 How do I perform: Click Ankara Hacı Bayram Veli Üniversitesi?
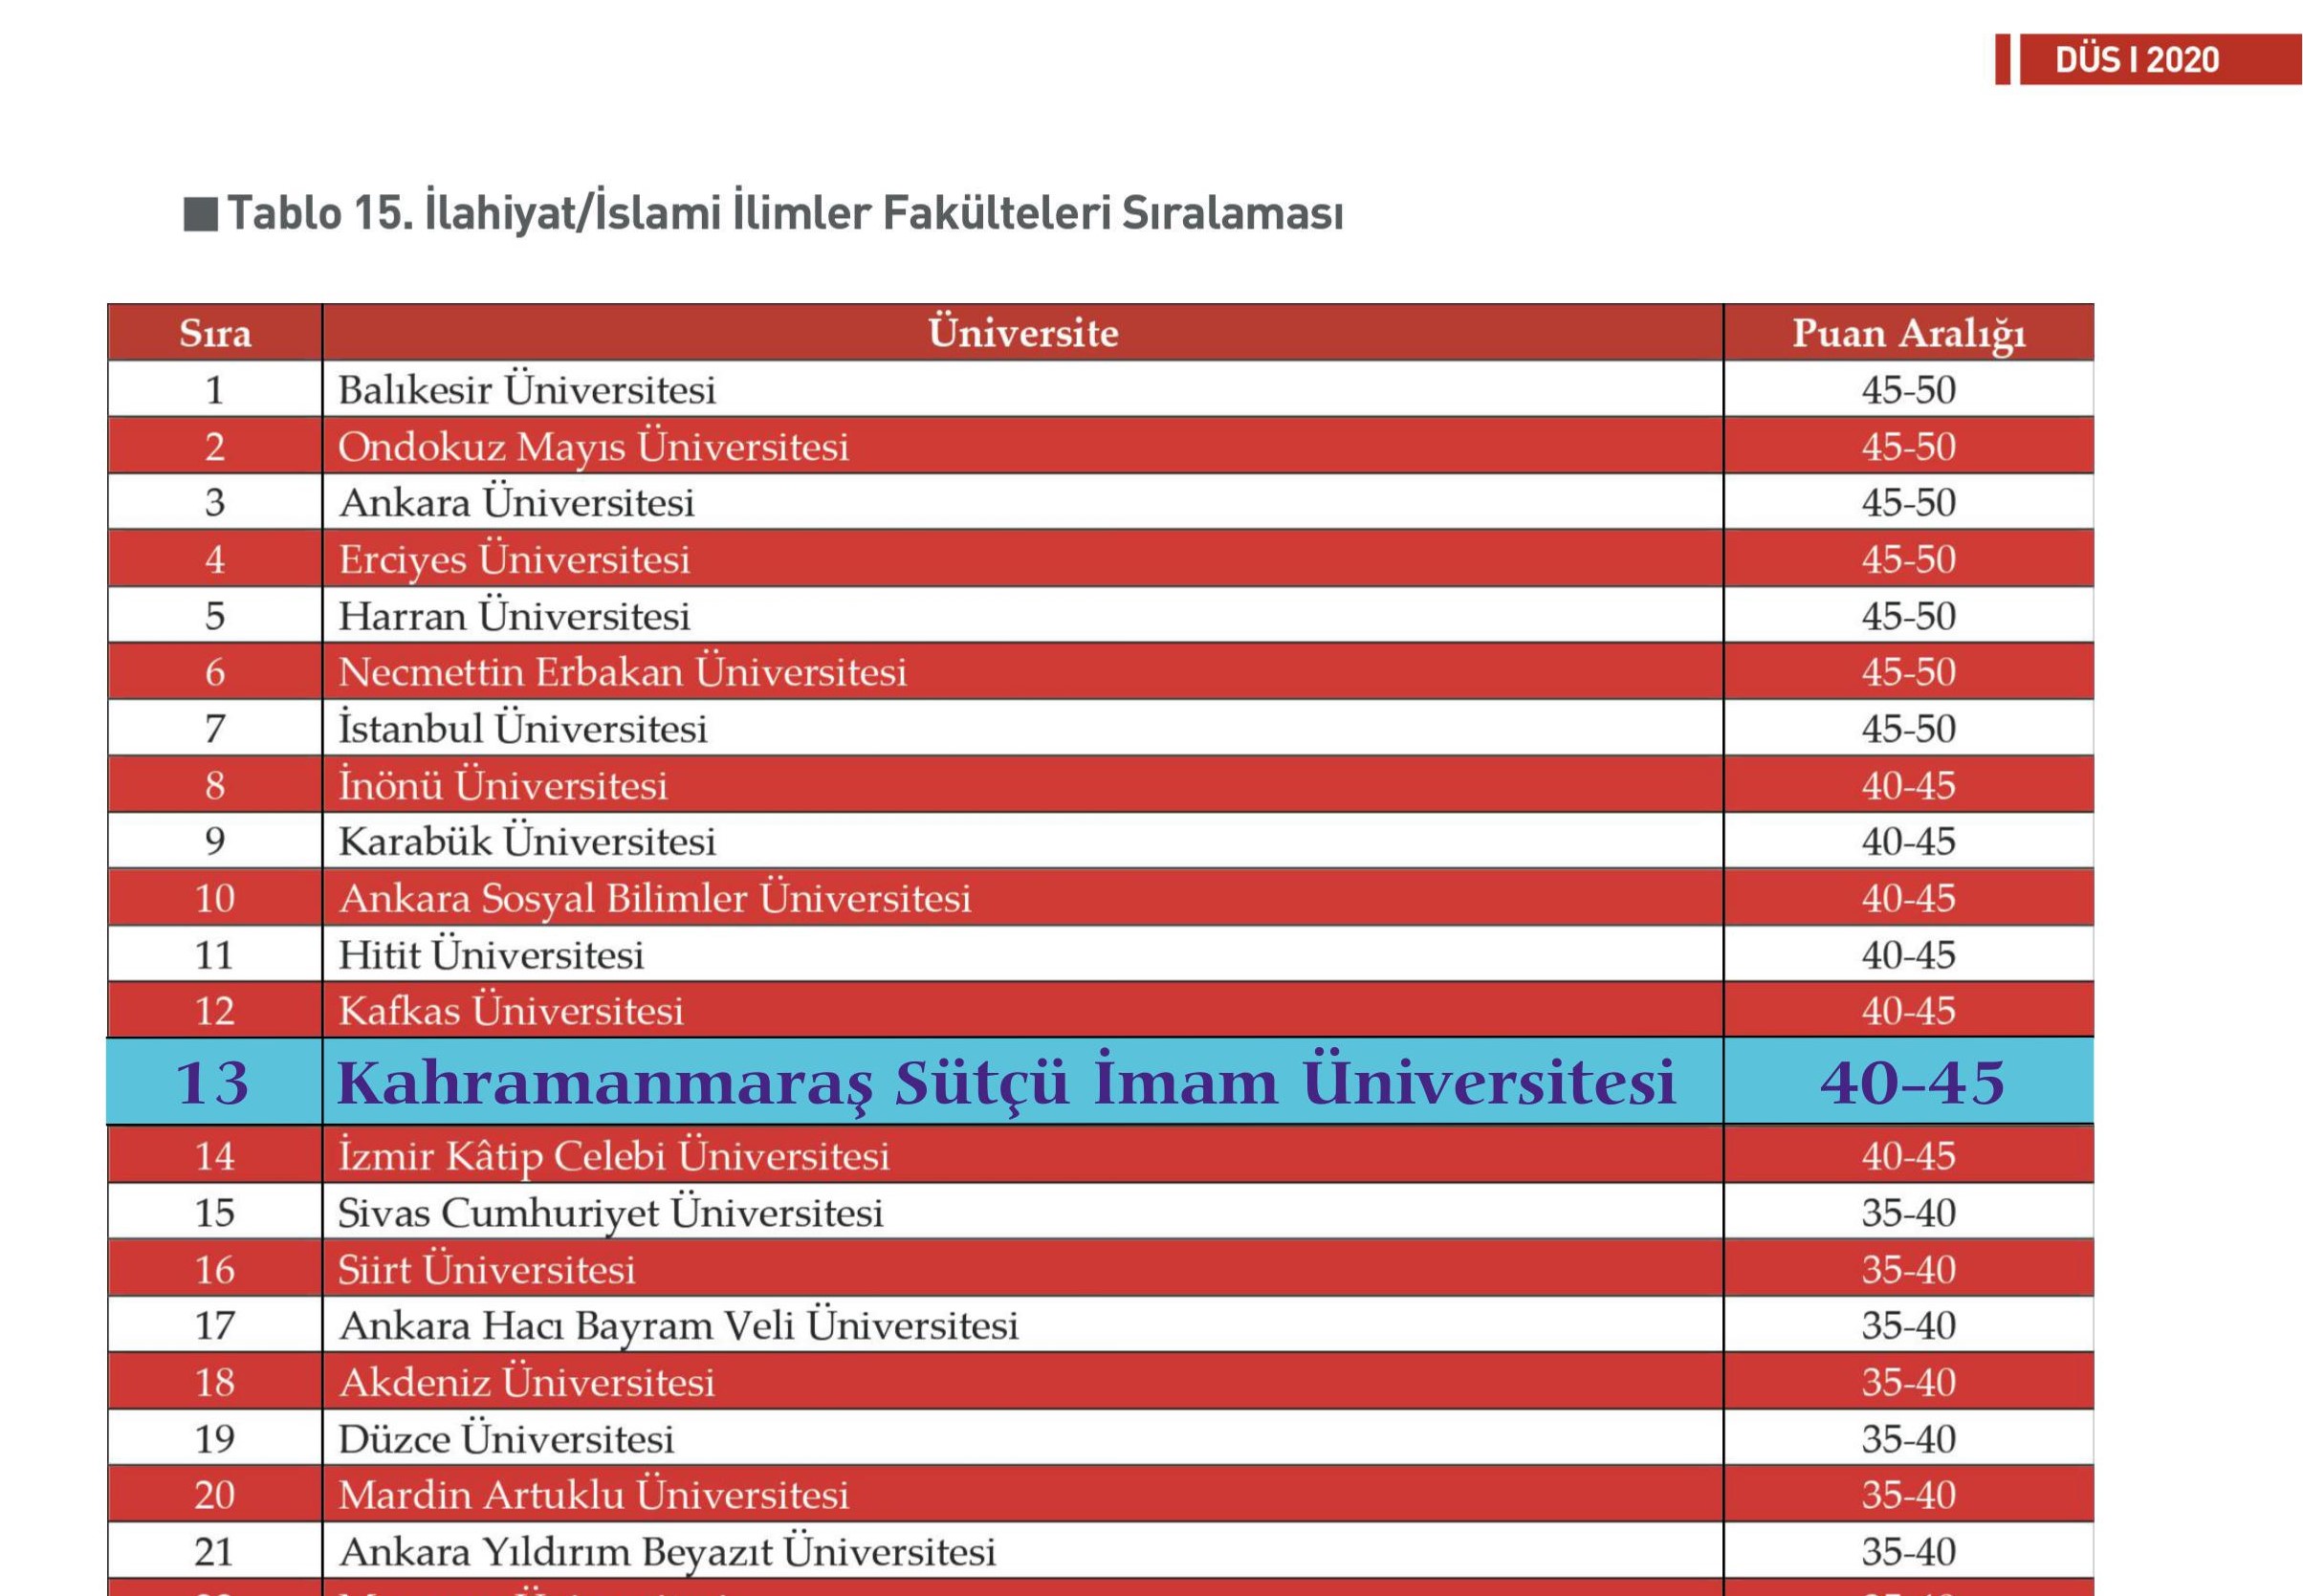pos(678,1326)
